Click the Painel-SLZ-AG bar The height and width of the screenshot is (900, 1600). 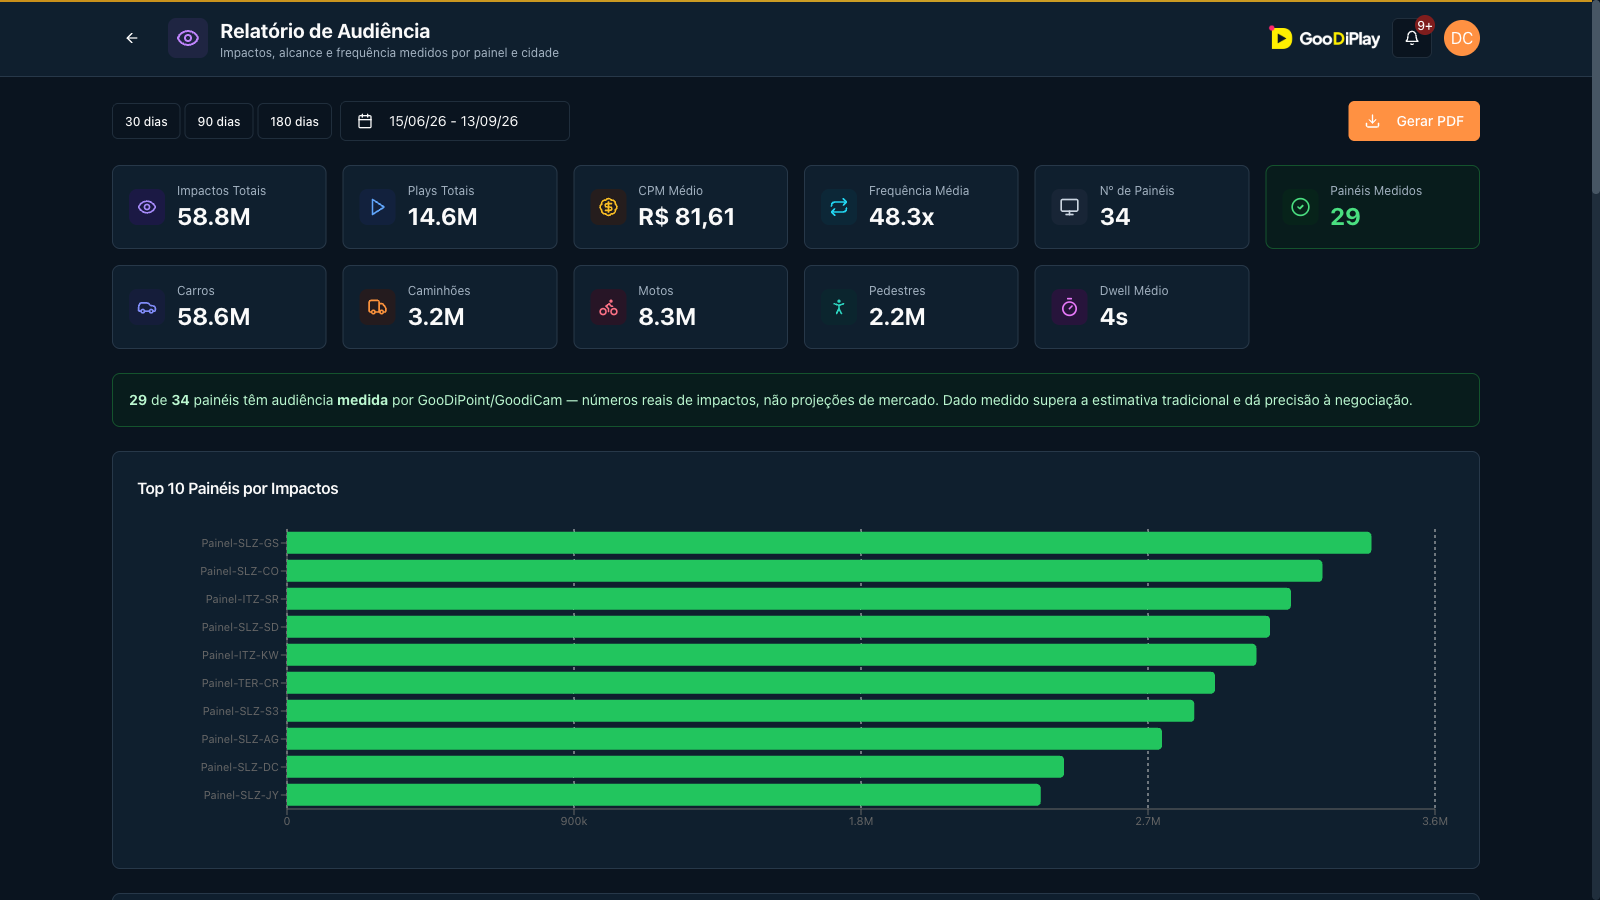point(725,739)
